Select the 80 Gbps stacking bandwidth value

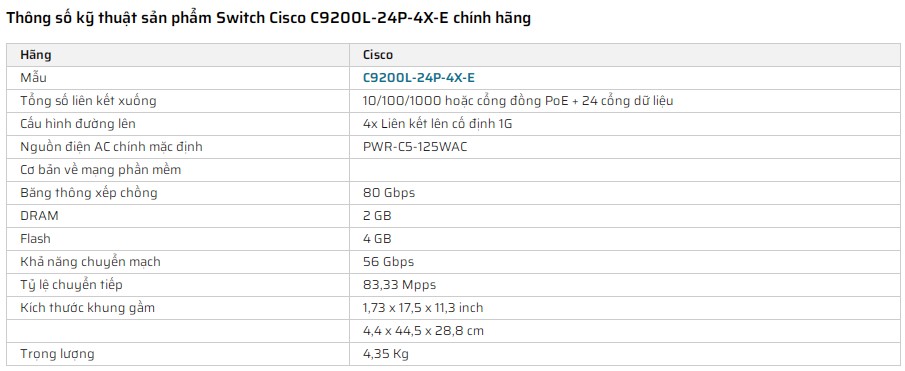coord(389,193)
